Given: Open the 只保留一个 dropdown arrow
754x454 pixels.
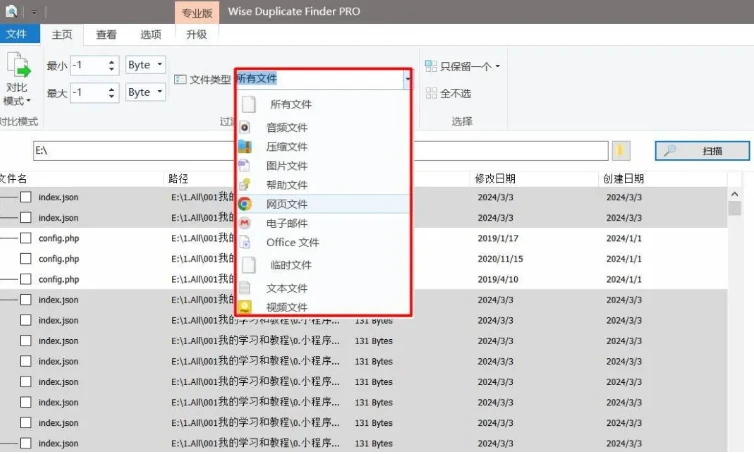Looking at the screenshot, I should tap(498, 67).
